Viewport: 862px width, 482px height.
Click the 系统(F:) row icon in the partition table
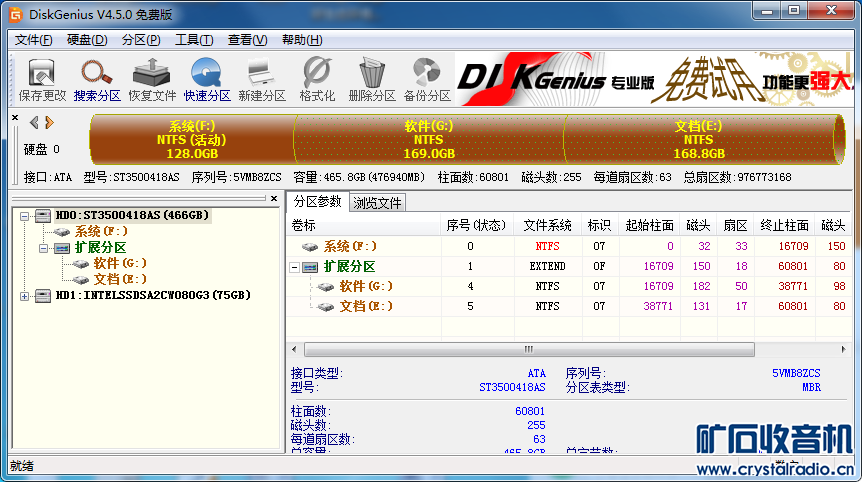pos(310,247)
